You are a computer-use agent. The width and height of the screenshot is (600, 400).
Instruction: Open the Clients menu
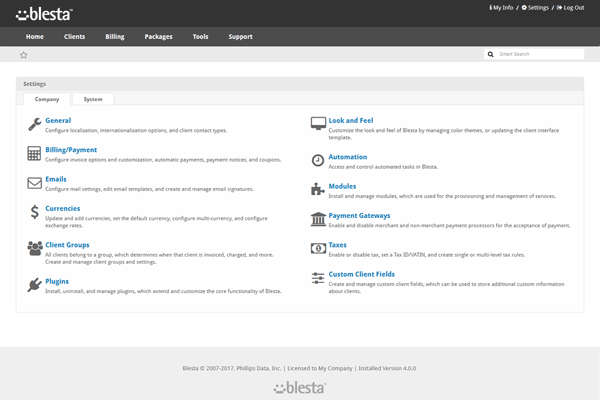pyautogui.click(x=74, y=37)
